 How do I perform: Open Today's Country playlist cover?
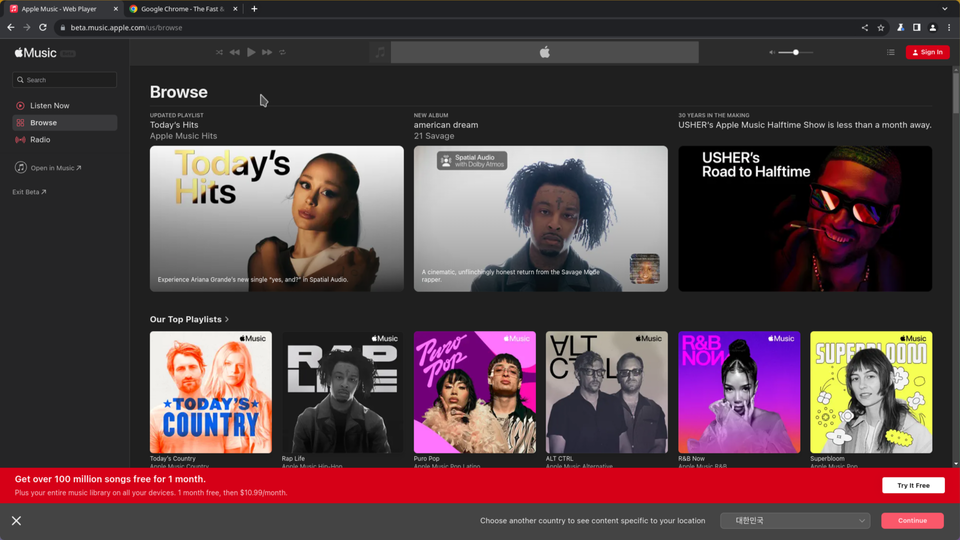211,392
